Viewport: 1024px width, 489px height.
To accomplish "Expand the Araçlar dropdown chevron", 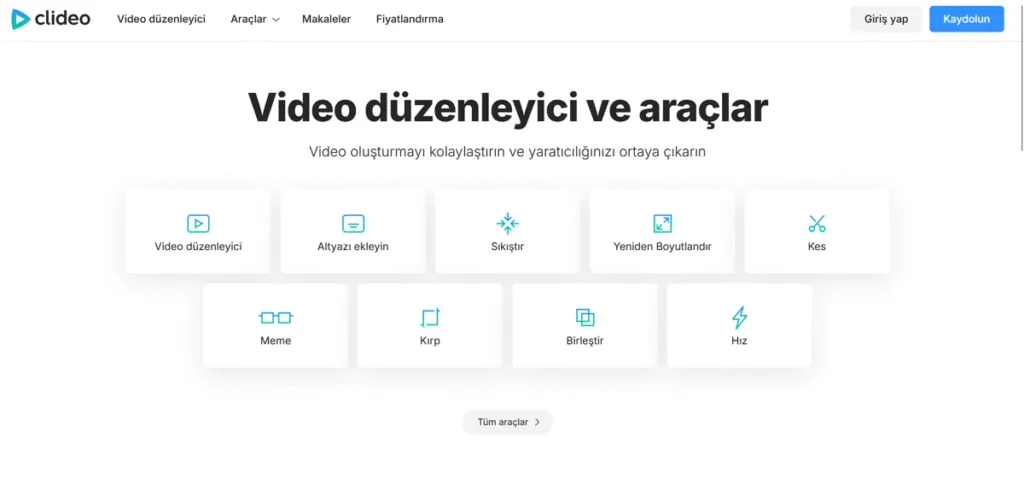I will point(276,20).
